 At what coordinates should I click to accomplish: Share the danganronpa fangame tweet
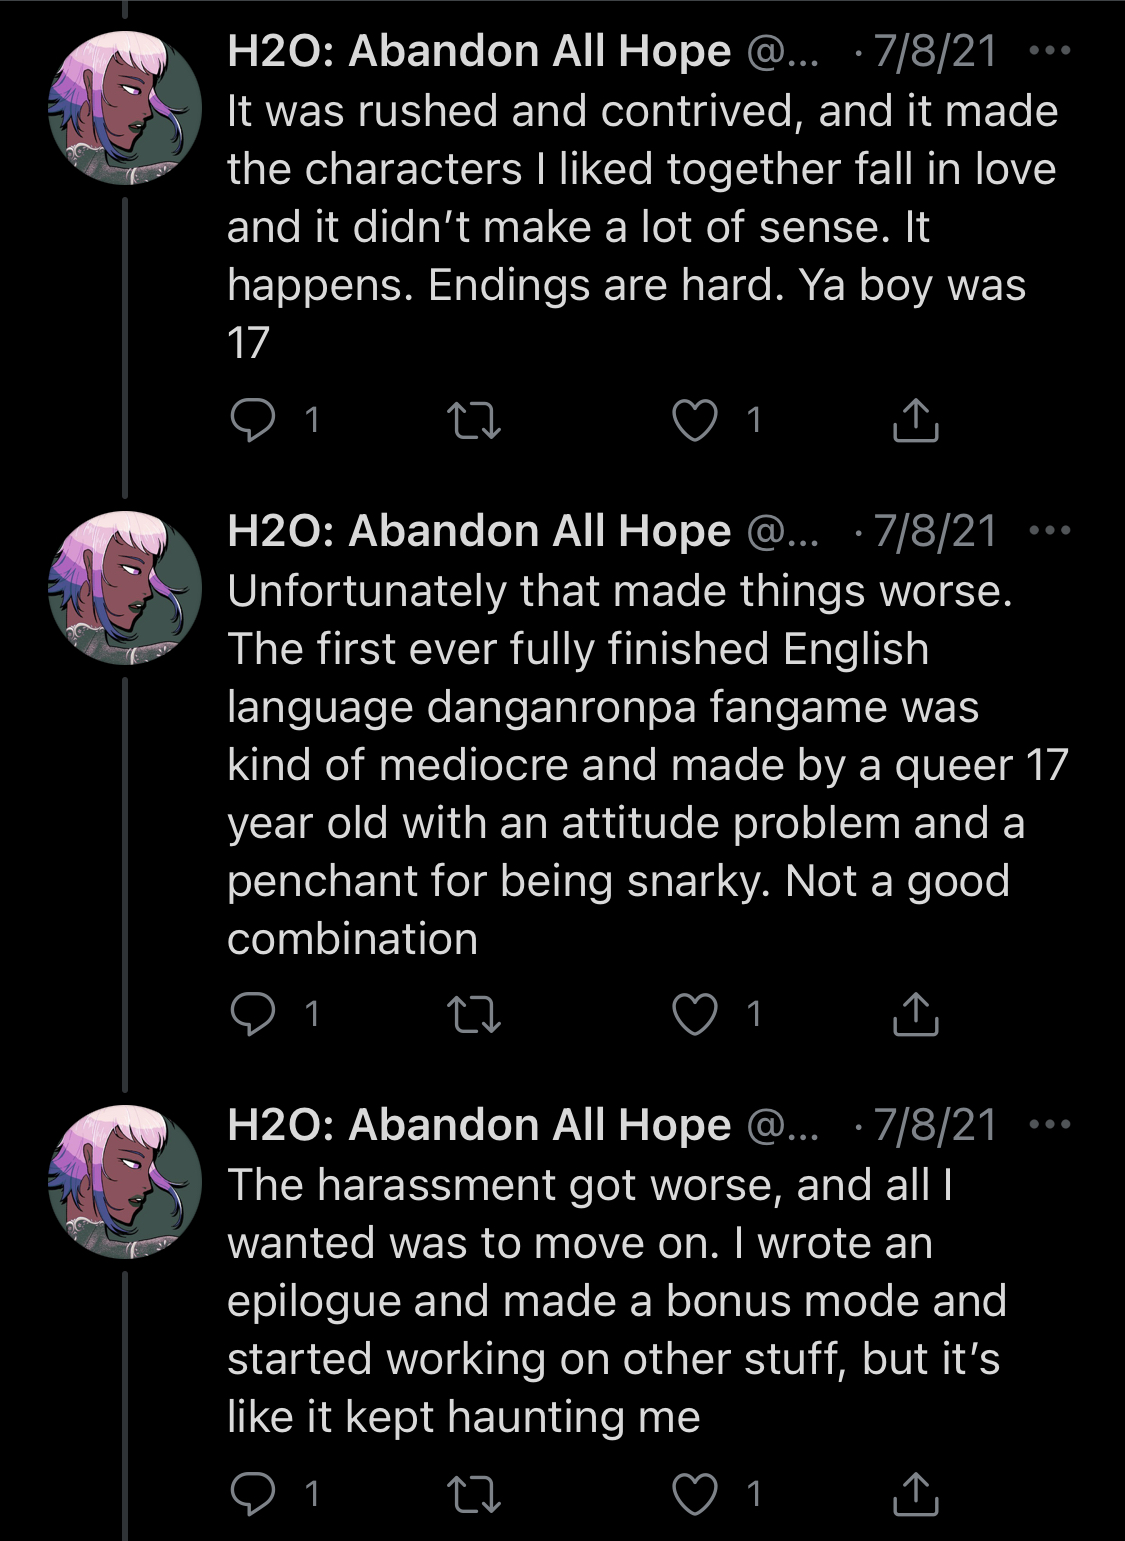915,1014
